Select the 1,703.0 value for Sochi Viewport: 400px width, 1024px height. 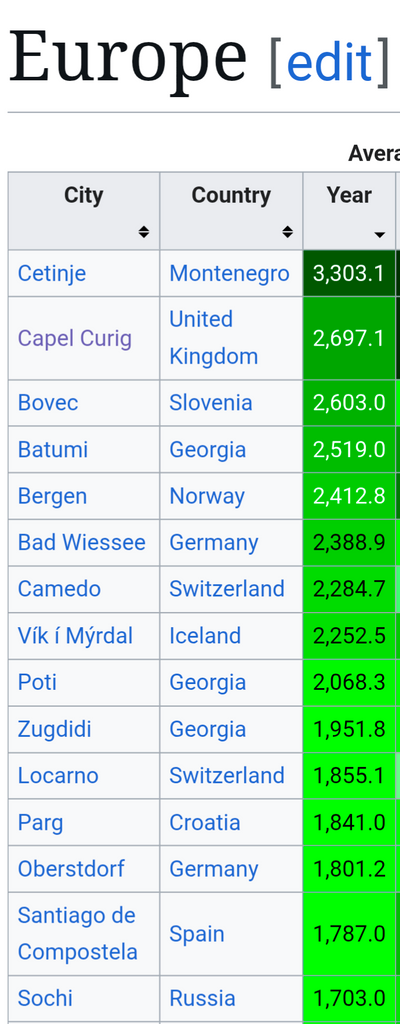[x=349, y=999]
